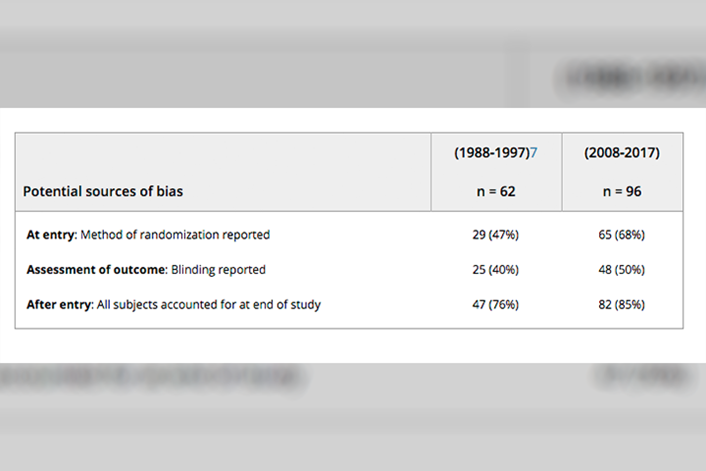The width and height of the screenshot is (706, 471).
Task: Click the (1988-1997) column header
Action: pyautogui.click(x=491, y=153)
